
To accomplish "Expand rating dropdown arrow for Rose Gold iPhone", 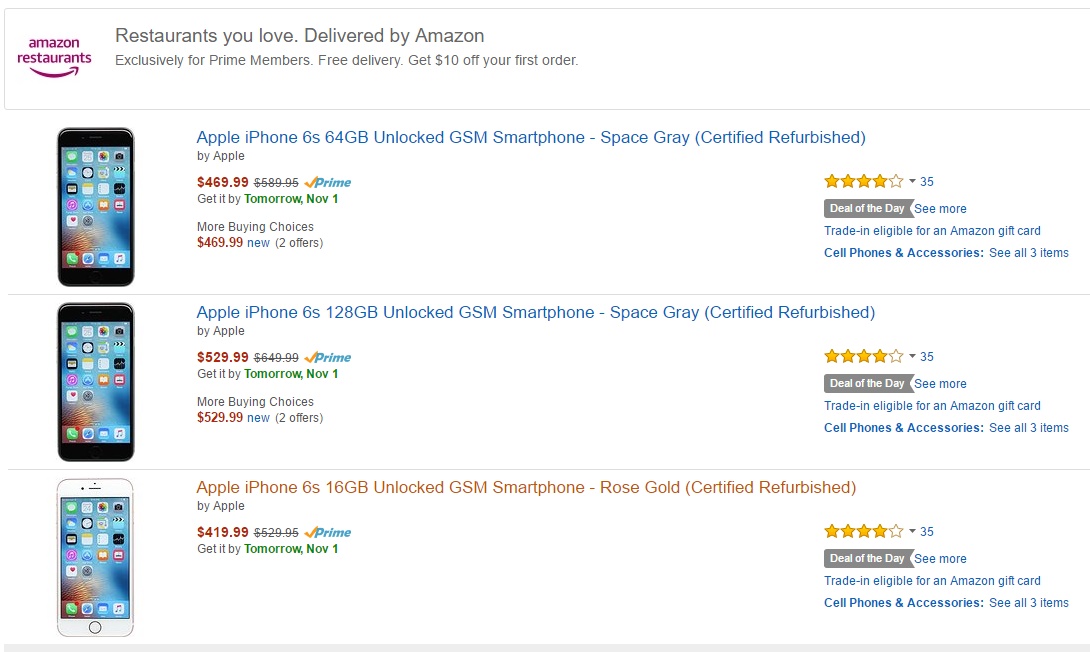I will (912, 532).
